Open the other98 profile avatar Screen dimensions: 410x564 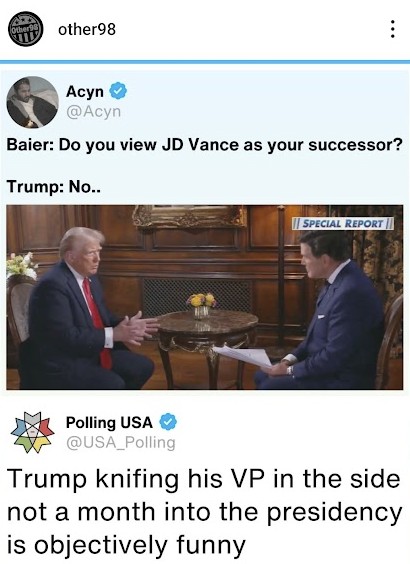coord(26,29)
